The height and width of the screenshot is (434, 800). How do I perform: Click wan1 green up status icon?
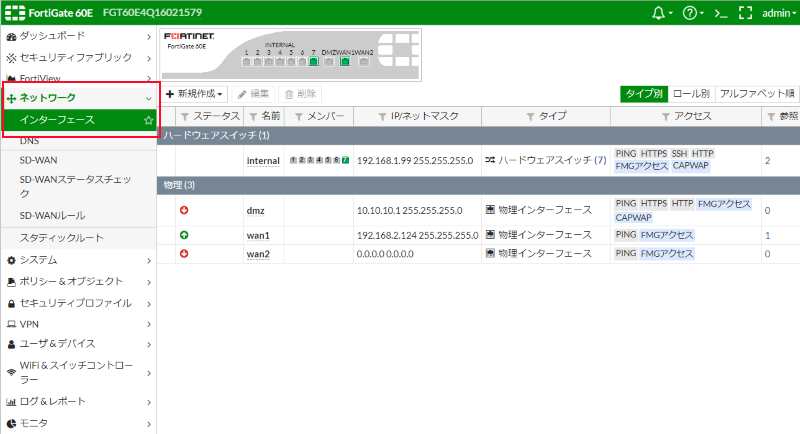[x=184, y=235]
